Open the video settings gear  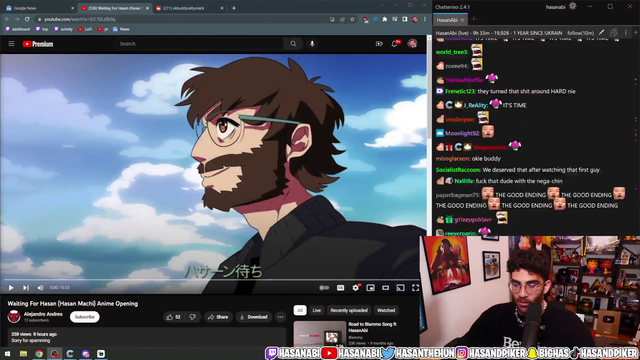[x=356, y=288]
